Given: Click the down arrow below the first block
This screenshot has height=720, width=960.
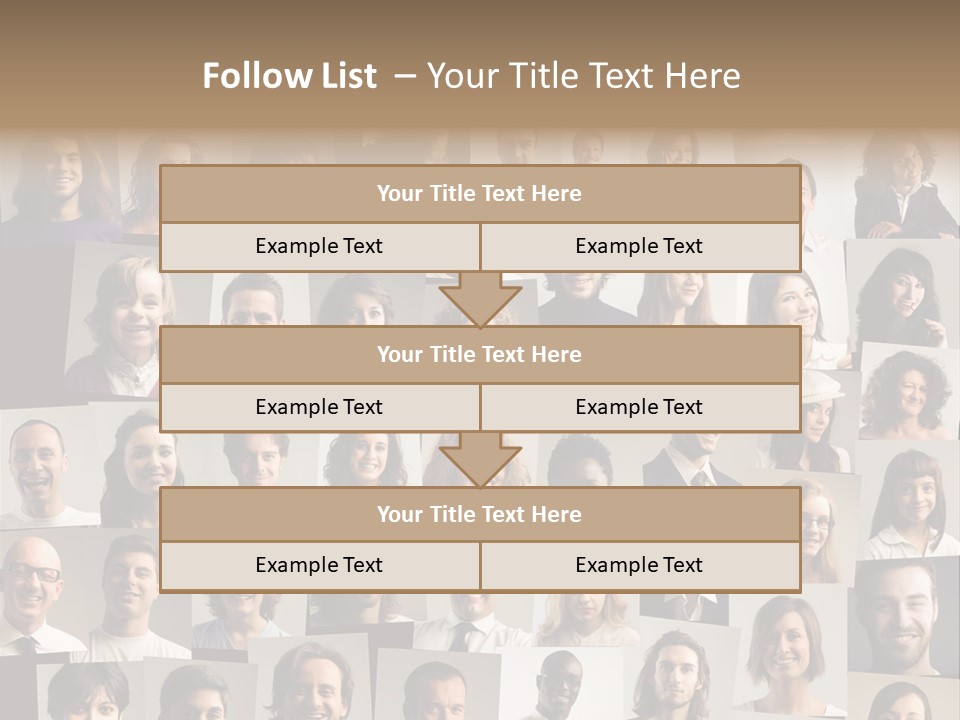Looking at the screenshot, I should point(480,299).
